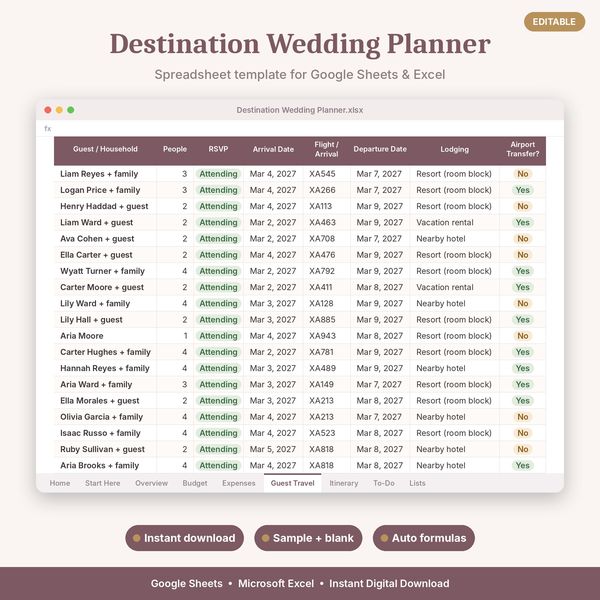Click the Guest Travel tab
The image size is (600, 600).
(x=292, y=483)
